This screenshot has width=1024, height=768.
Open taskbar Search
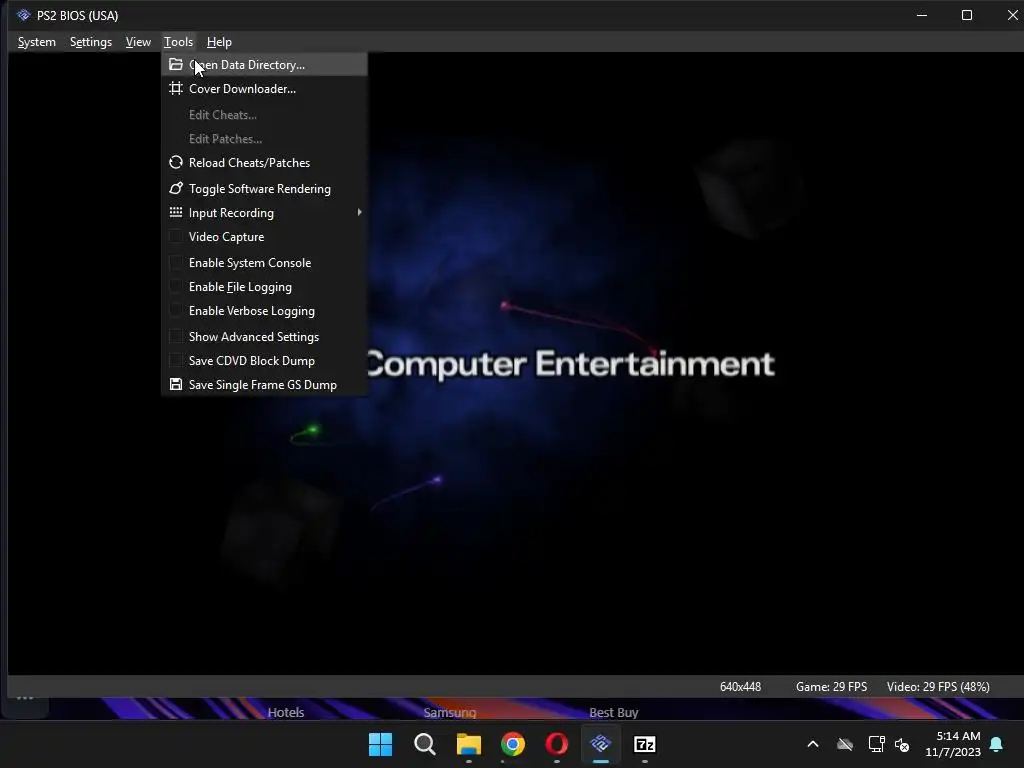click(x=424, y=744)
